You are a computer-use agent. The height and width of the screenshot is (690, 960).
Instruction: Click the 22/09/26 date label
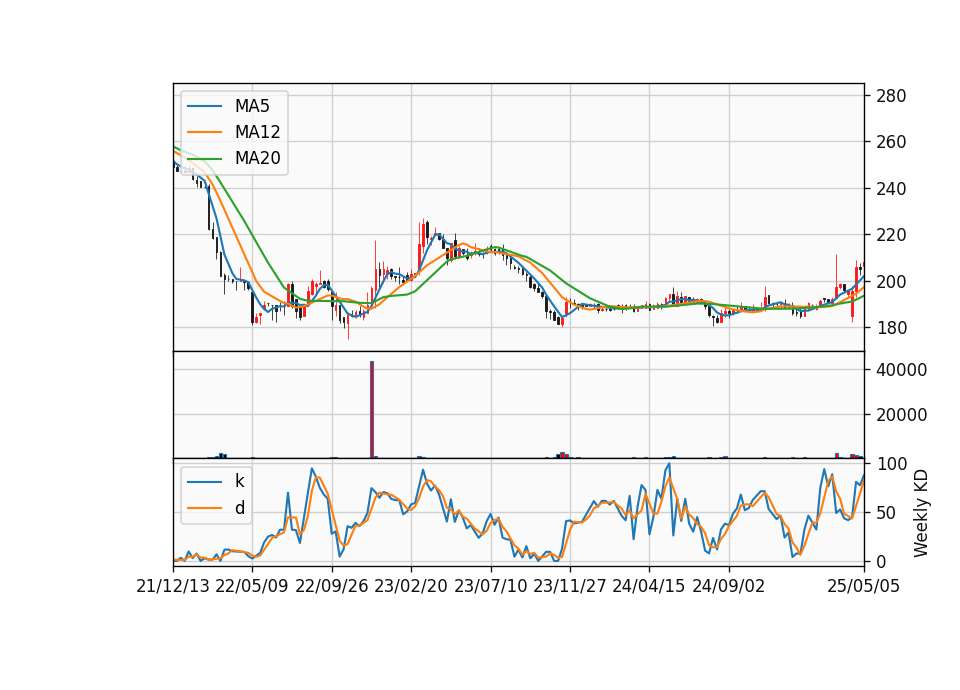point(332,586)
